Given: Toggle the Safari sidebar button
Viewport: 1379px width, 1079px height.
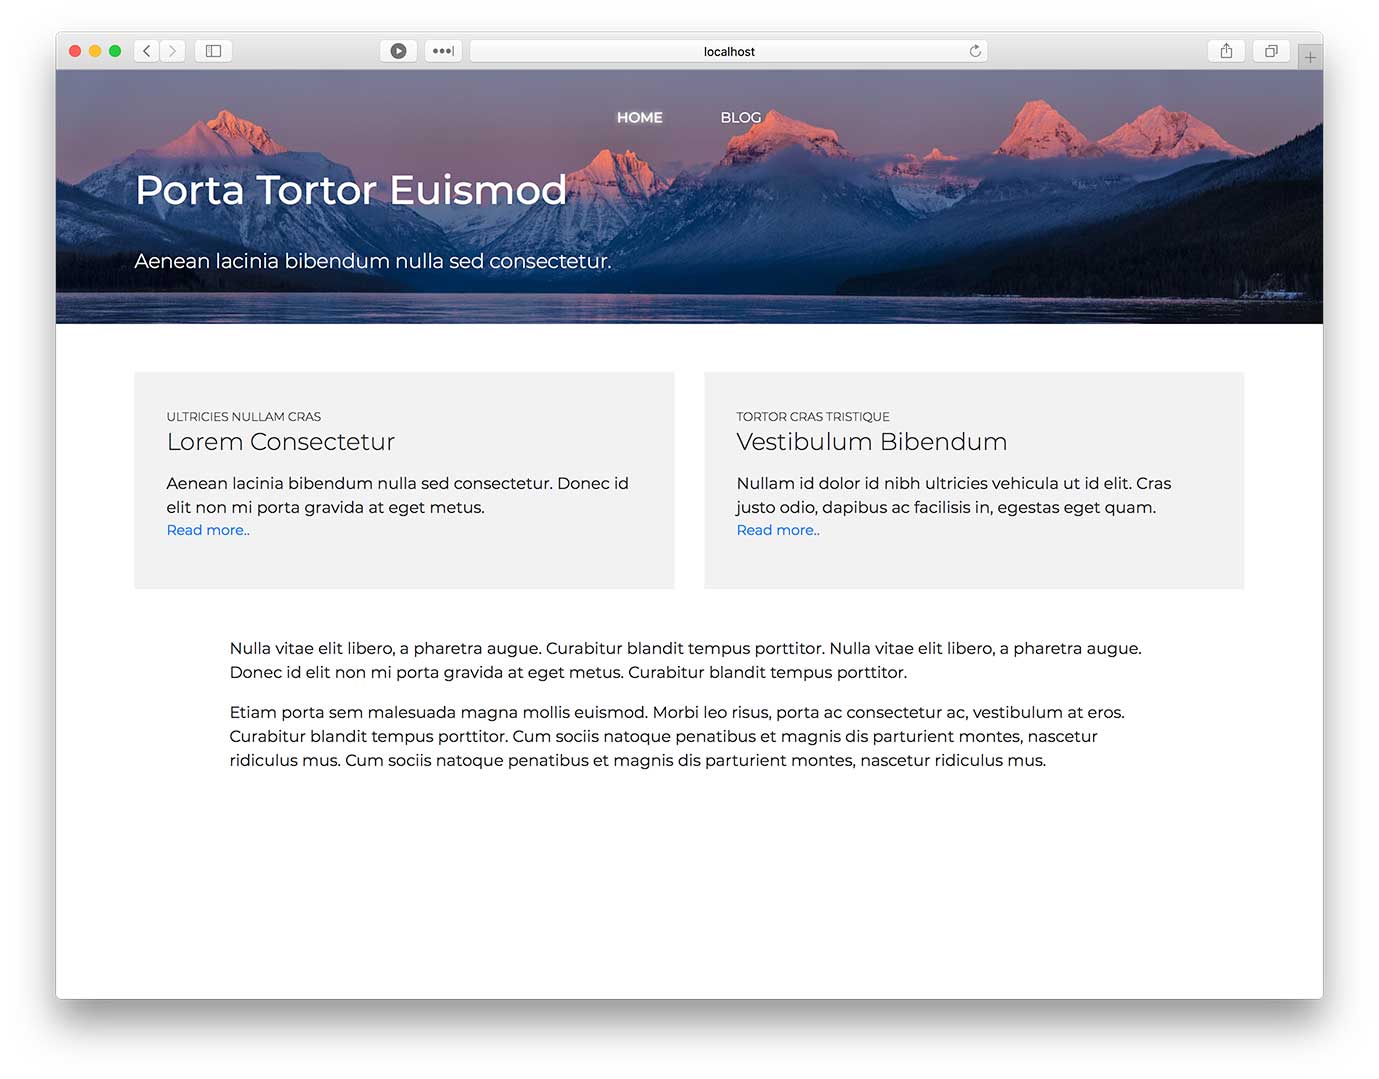Looking at the screenshot, I should click(213, 51).
